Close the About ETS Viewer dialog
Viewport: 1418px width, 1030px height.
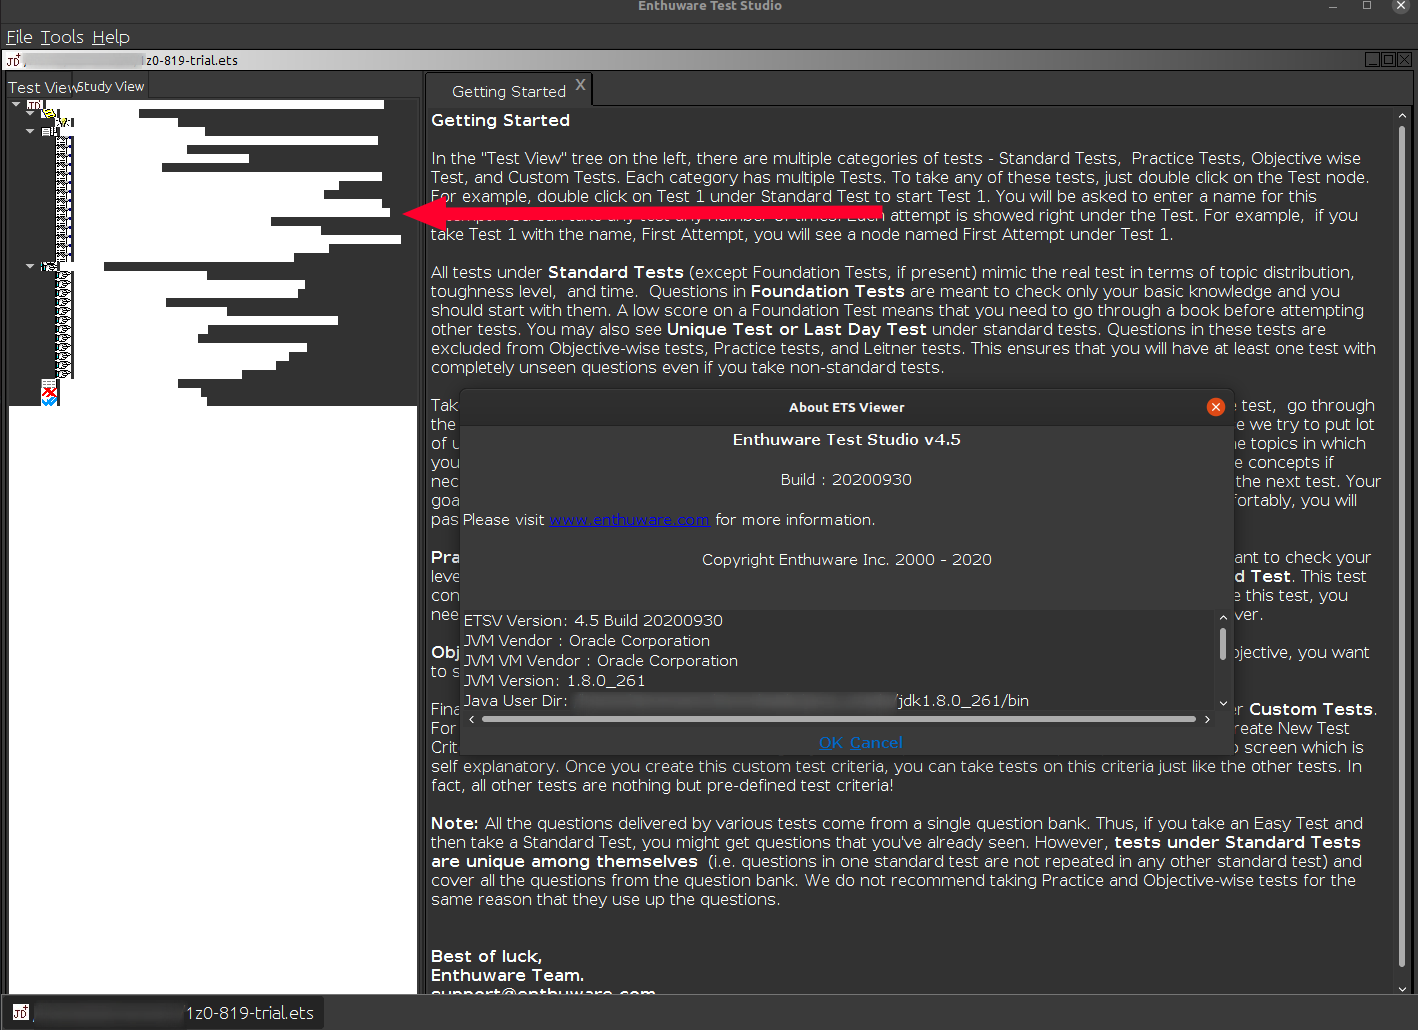[x=1215, y=407]
